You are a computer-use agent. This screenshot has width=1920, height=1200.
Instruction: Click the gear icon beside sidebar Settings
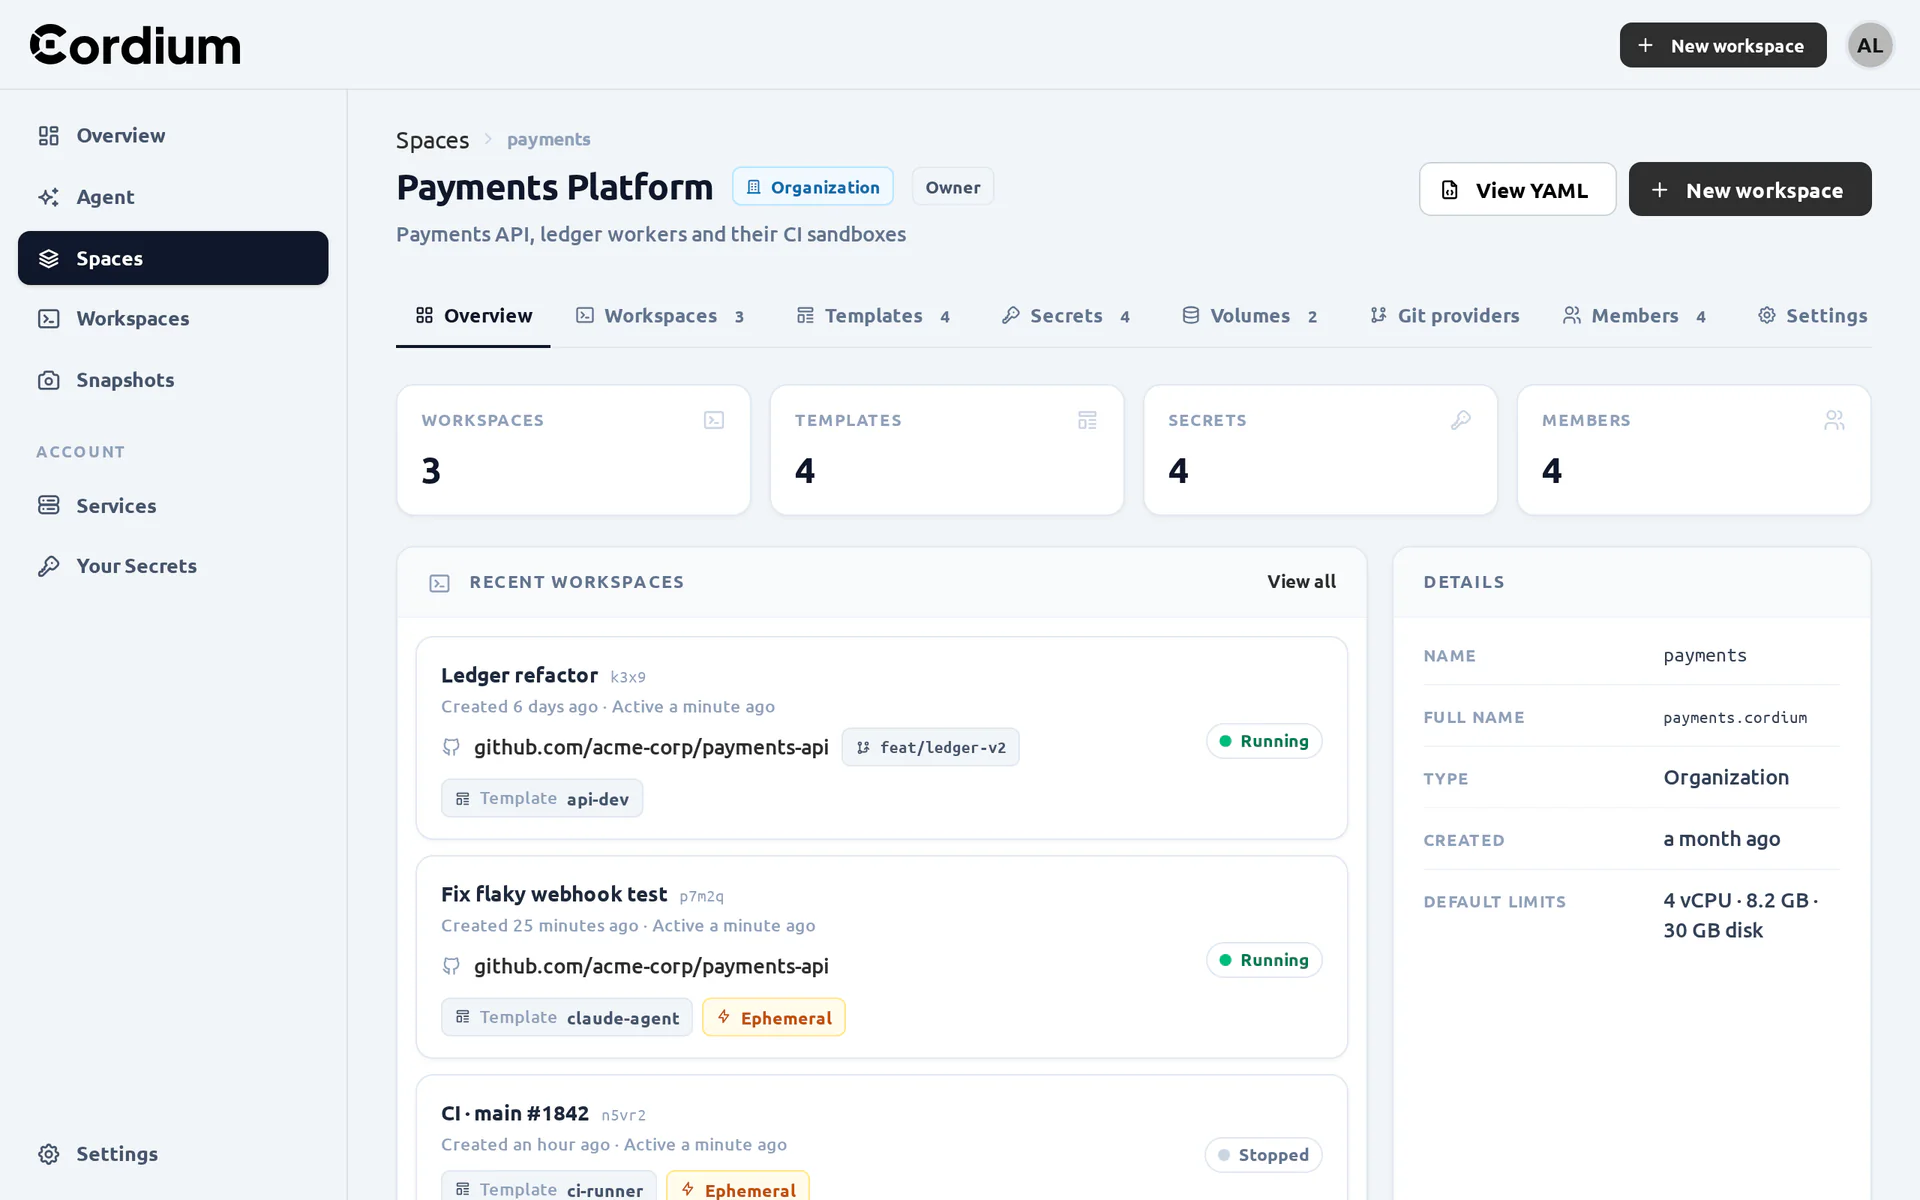tap(49, 1154)
